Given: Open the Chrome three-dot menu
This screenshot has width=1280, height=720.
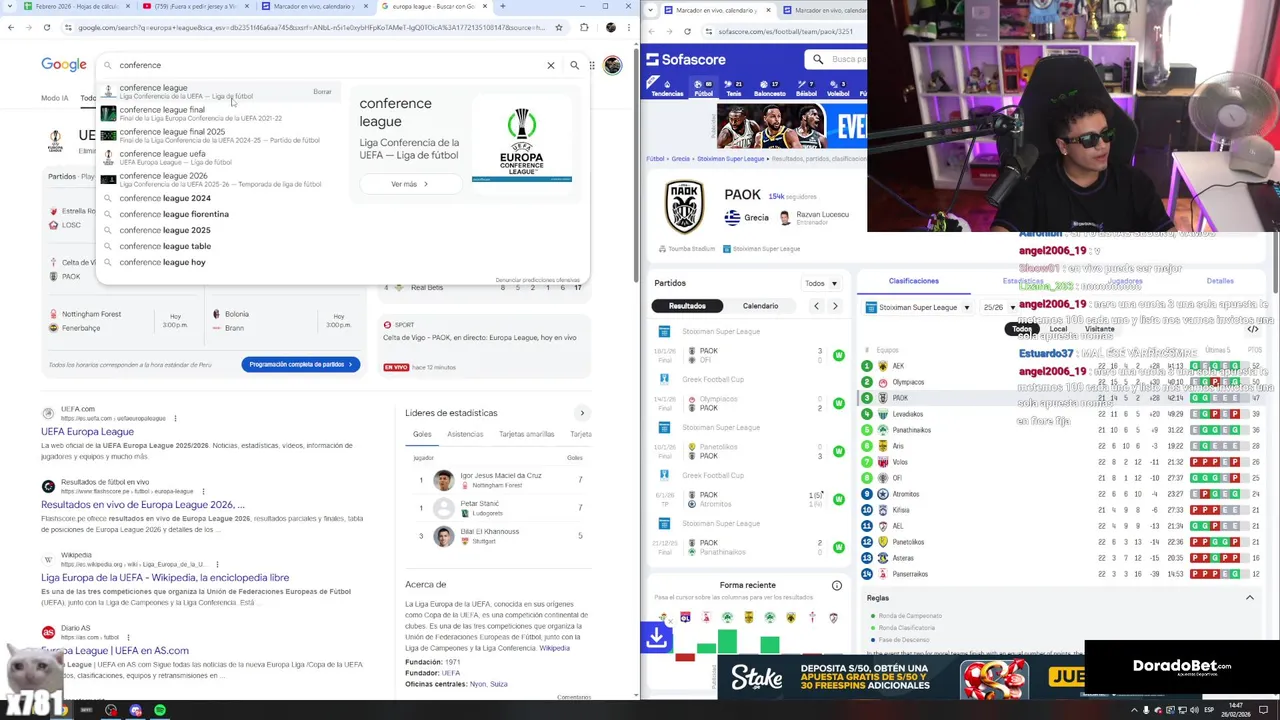Looking at the screenshot, I should tap(629, 27).
